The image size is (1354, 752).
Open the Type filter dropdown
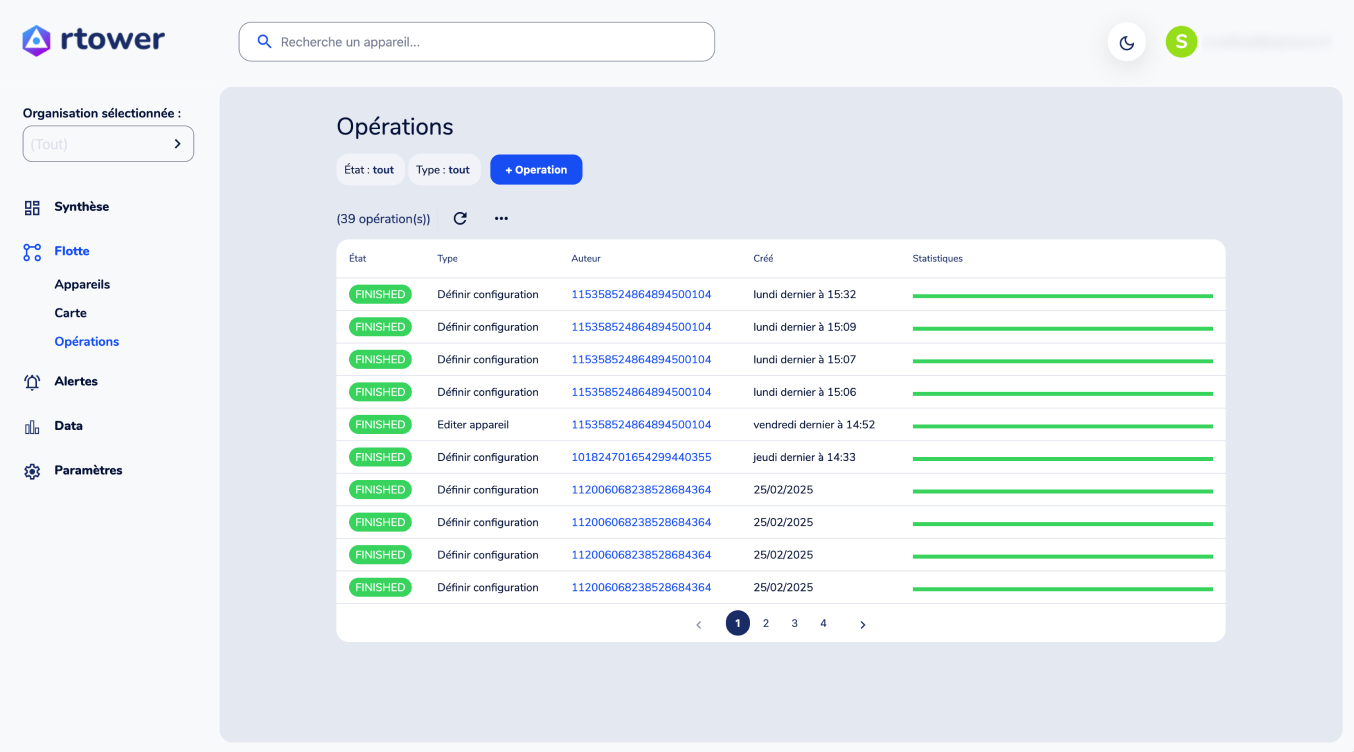[443, 170]
